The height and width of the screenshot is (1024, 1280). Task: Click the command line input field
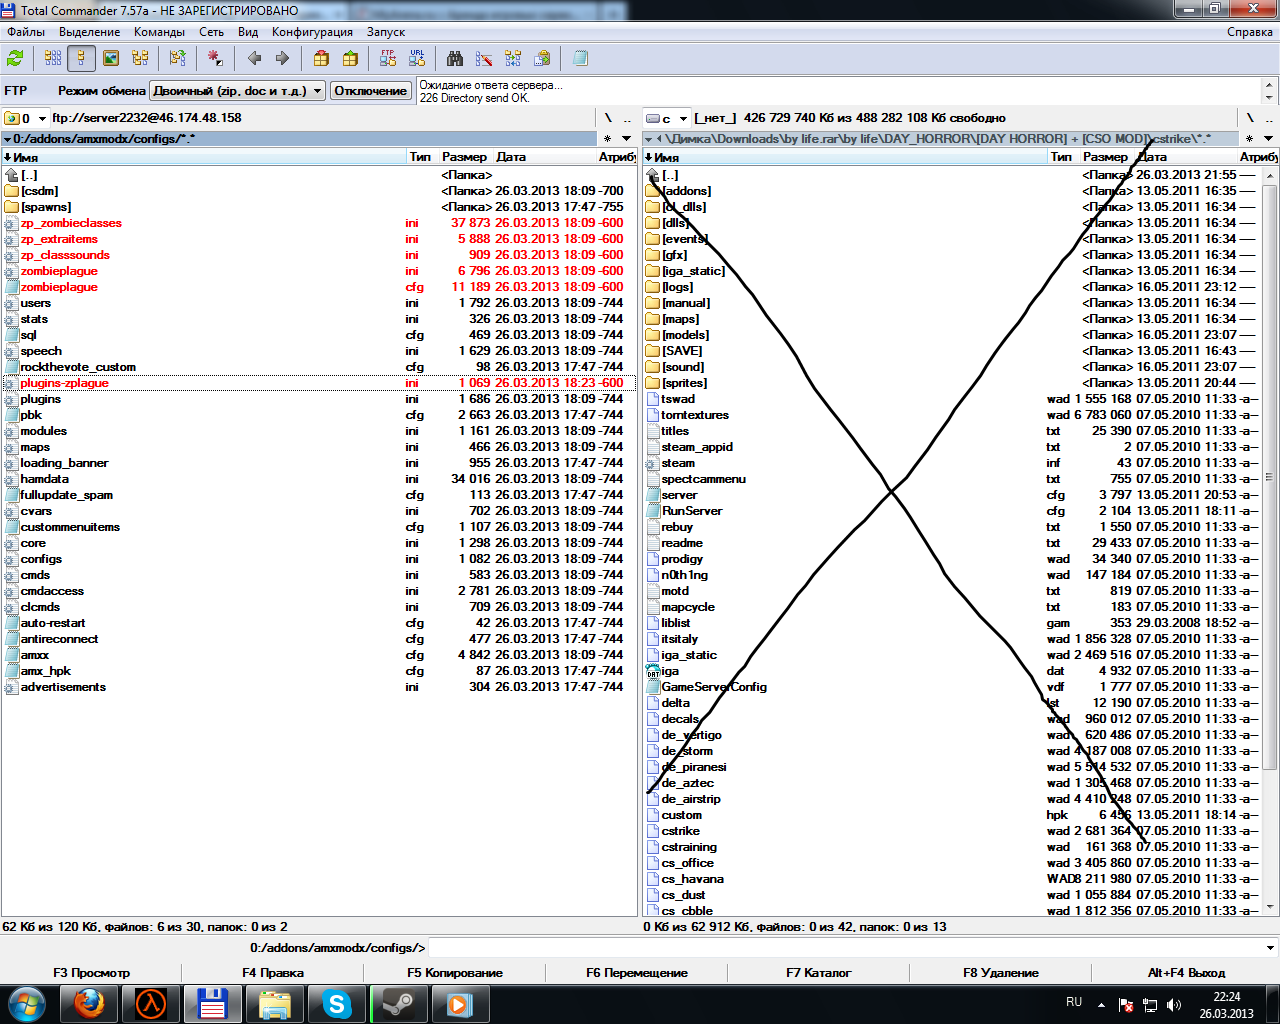(x=845, y=947)
